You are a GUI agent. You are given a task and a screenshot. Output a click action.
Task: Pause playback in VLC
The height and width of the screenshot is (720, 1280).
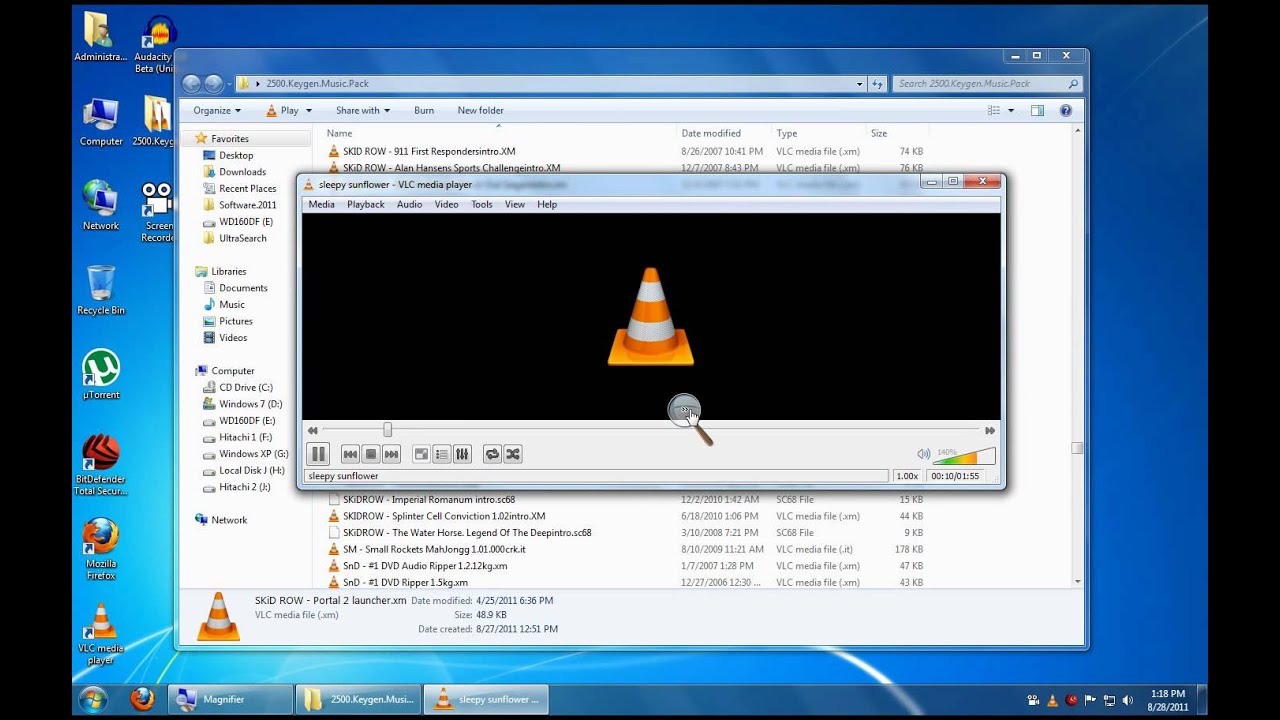[318, 454]
